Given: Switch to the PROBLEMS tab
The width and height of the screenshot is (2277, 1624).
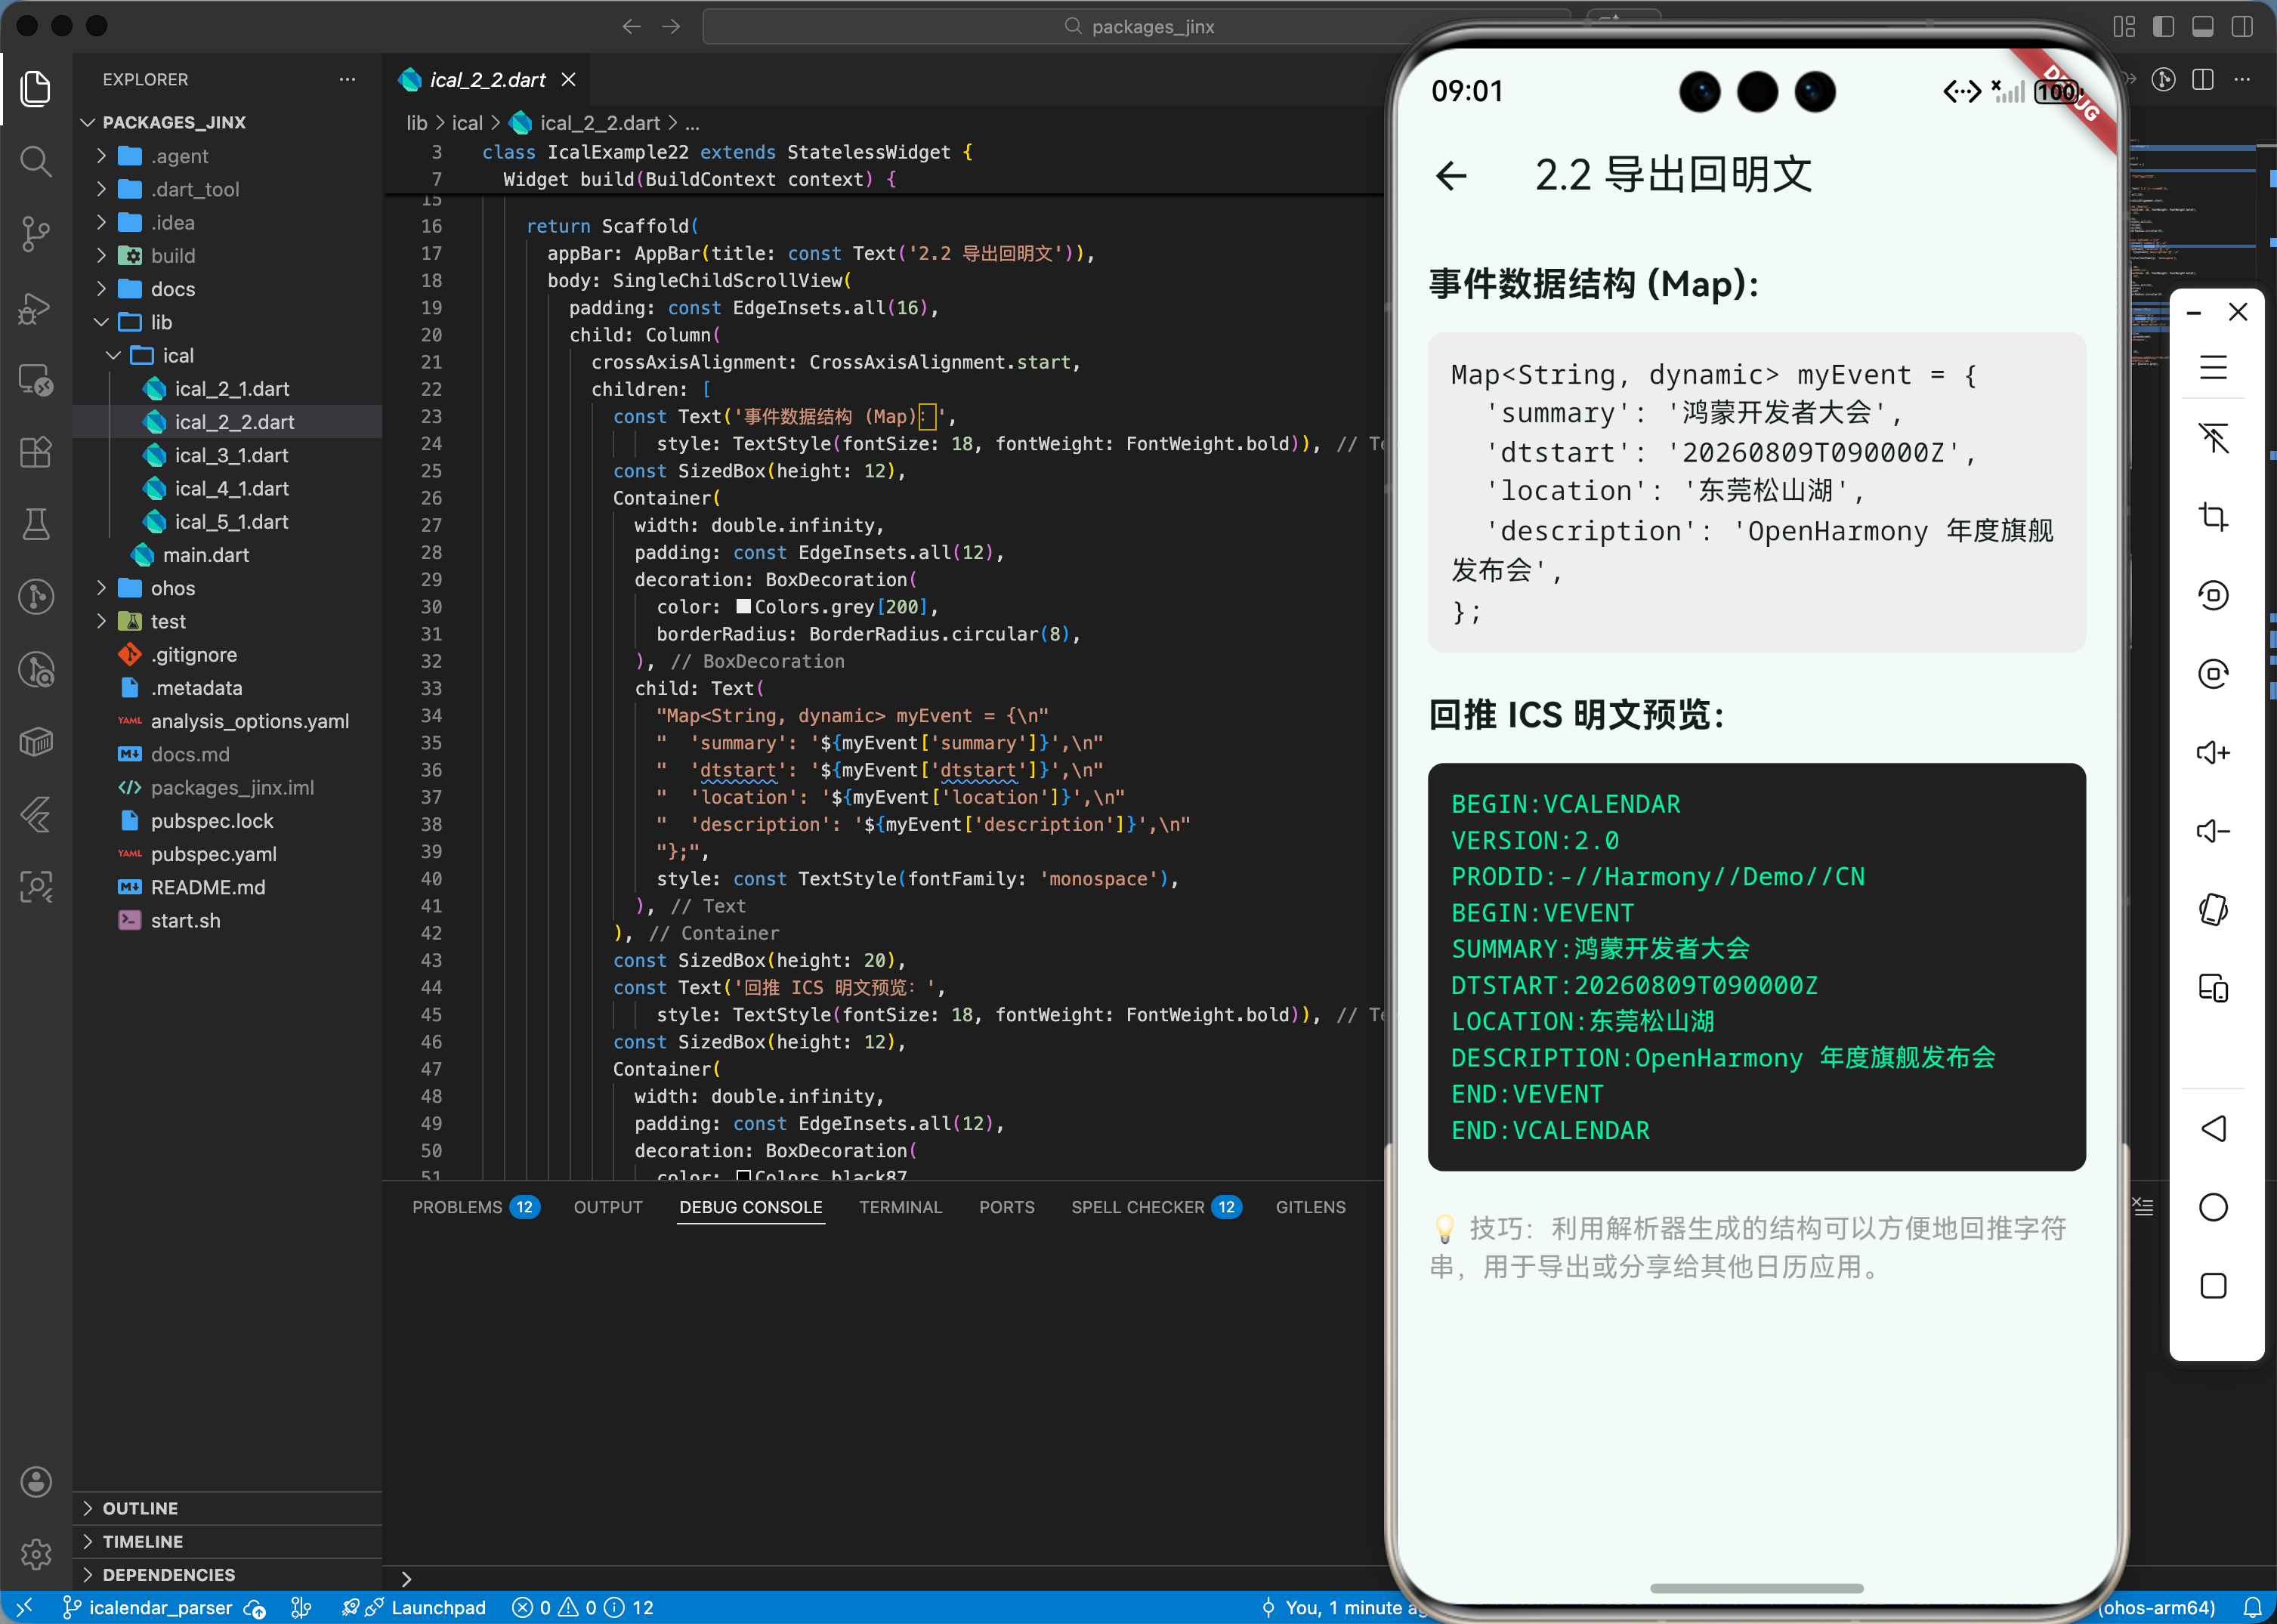Looking at the screenshot, I should coord(457,1207).
